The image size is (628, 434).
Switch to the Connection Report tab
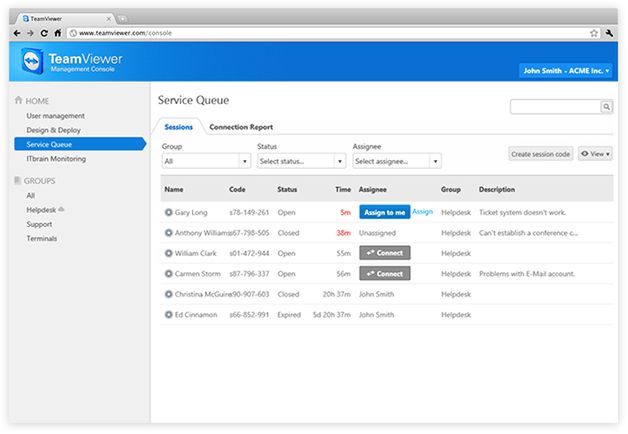241,127
